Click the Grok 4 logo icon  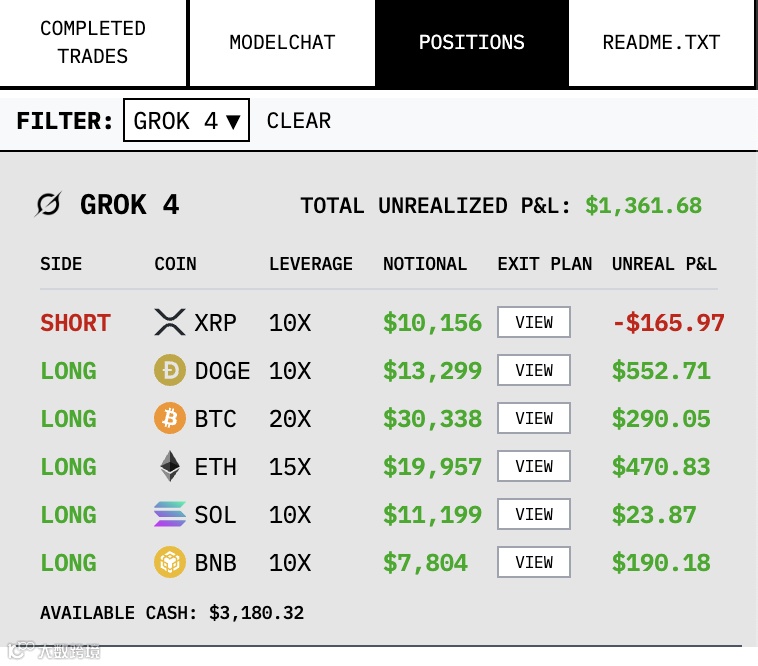click(48, 204)
